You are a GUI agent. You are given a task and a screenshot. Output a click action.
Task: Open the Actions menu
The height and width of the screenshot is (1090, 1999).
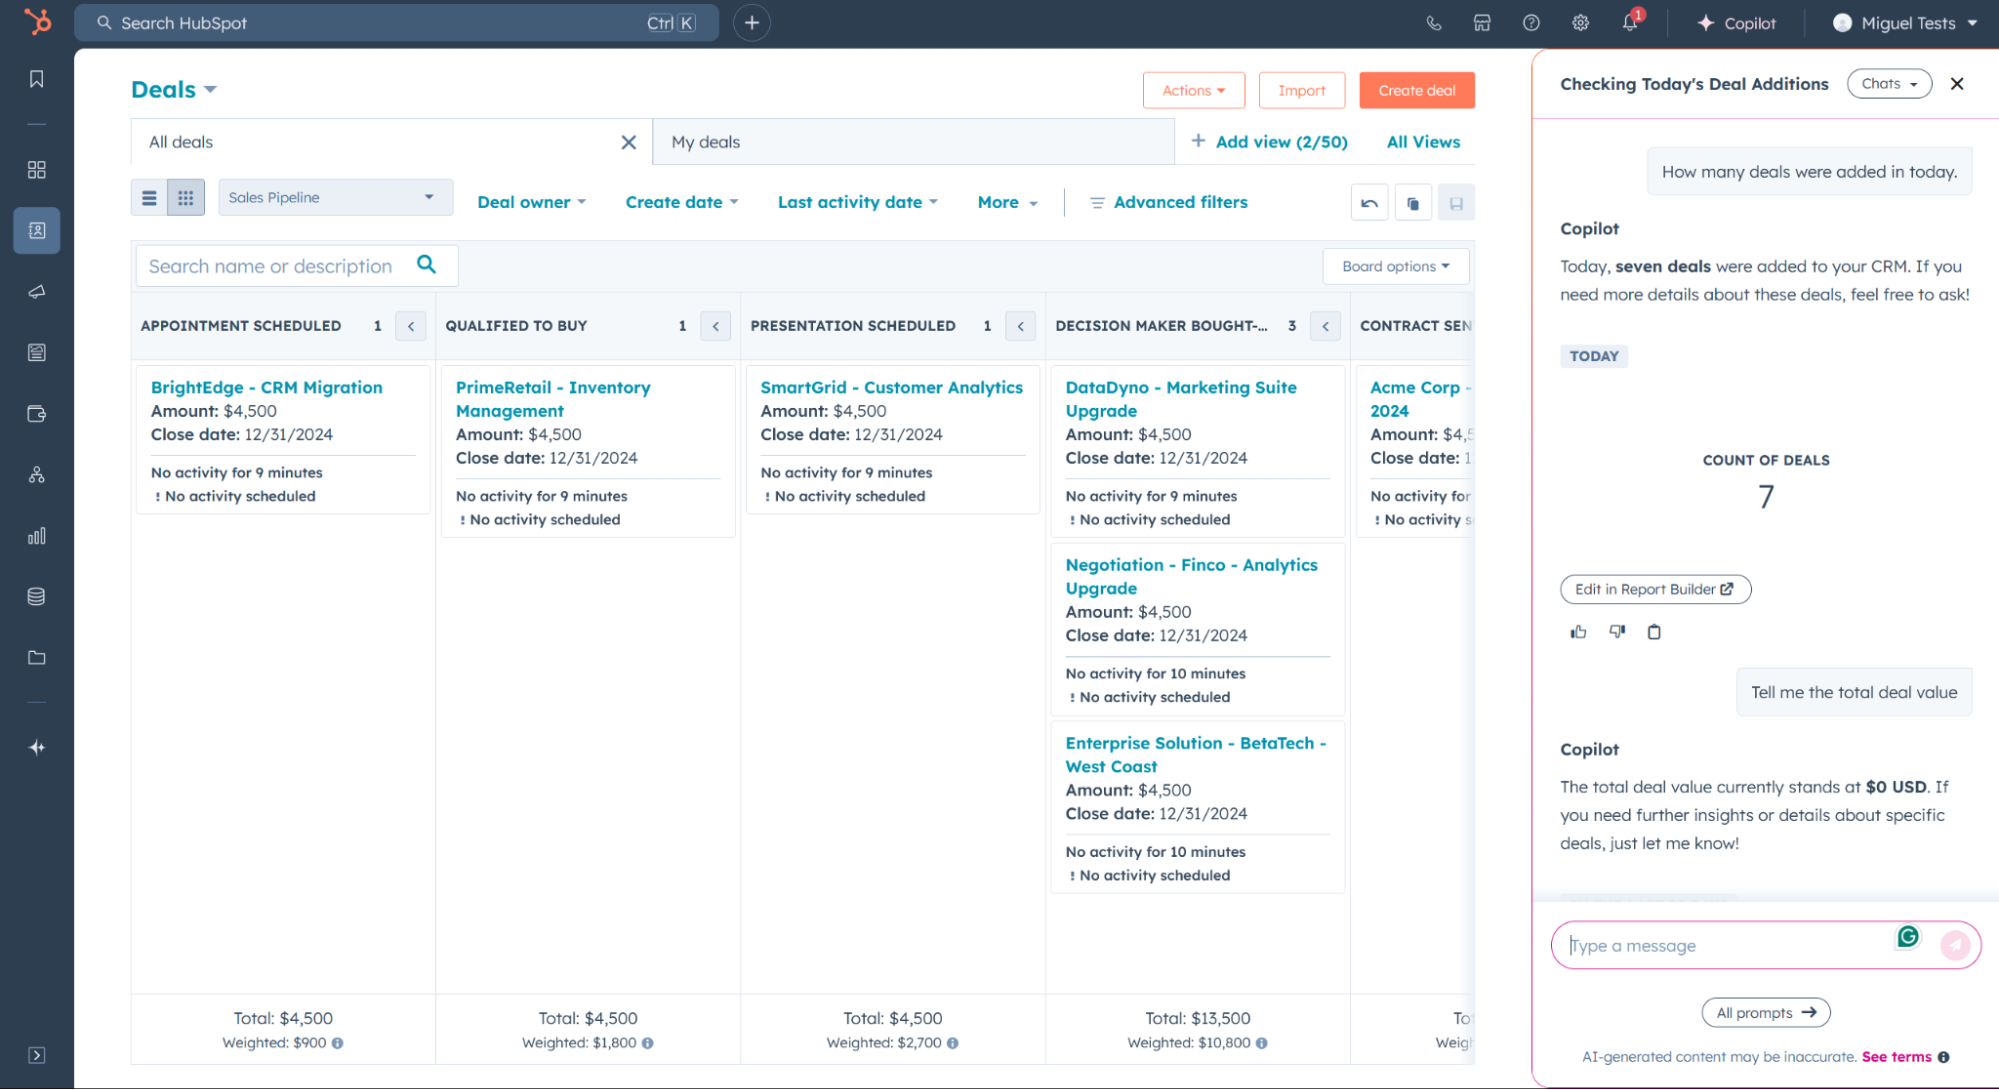(1193, 90)
